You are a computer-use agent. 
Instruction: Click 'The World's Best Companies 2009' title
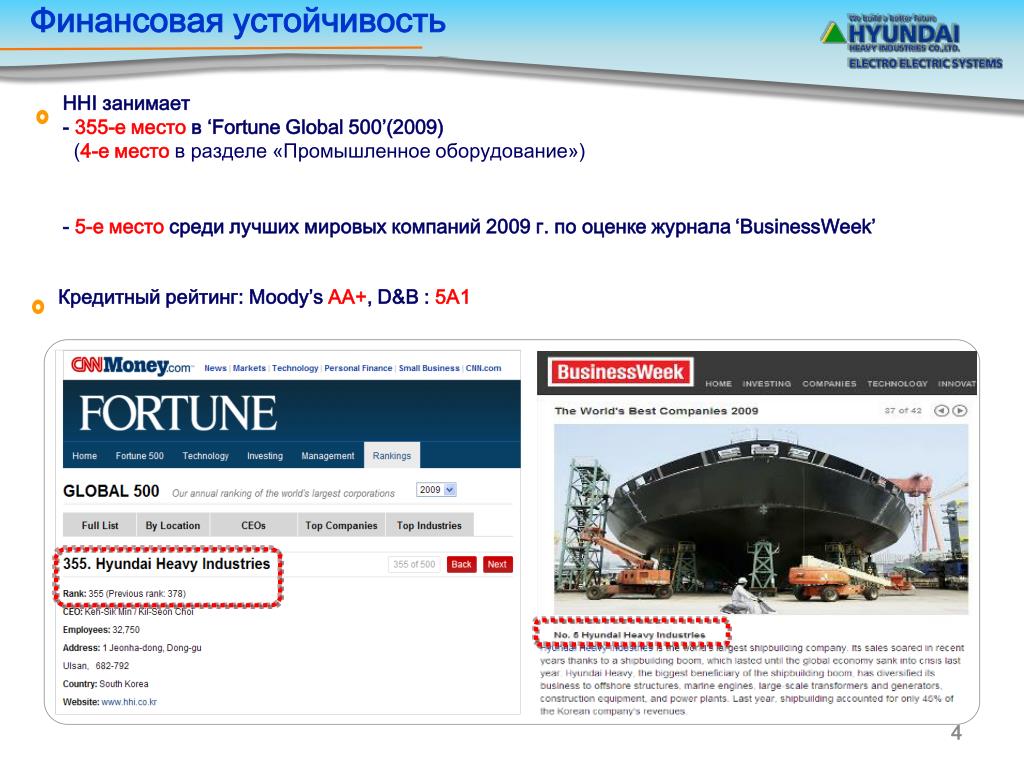656,411
